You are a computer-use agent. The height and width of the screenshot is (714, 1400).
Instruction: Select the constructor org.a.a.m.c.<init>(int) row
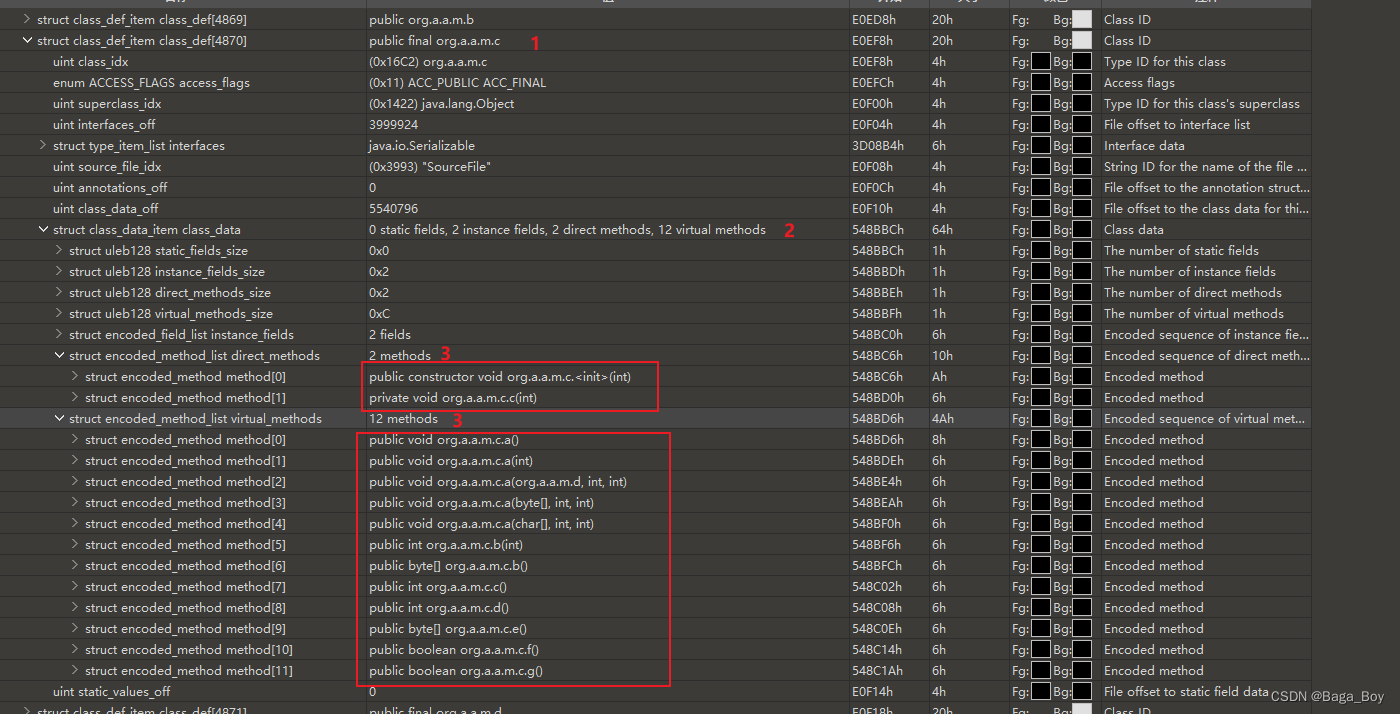tap(500, 376)
